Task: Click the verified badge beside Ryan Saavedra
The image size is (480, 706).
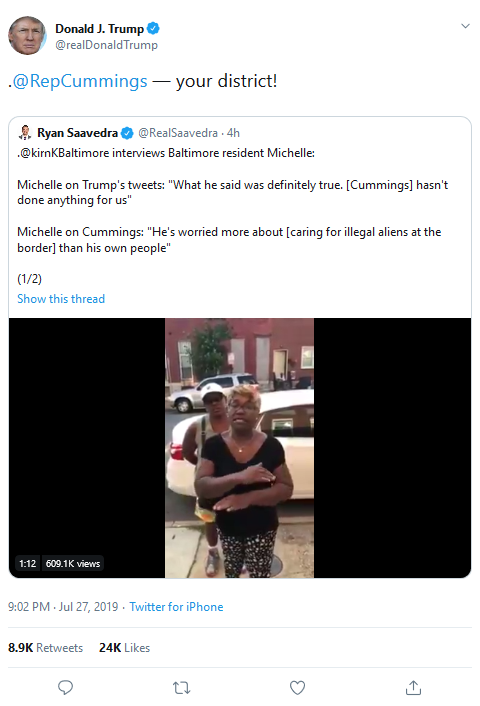Action: click(127, 133)
